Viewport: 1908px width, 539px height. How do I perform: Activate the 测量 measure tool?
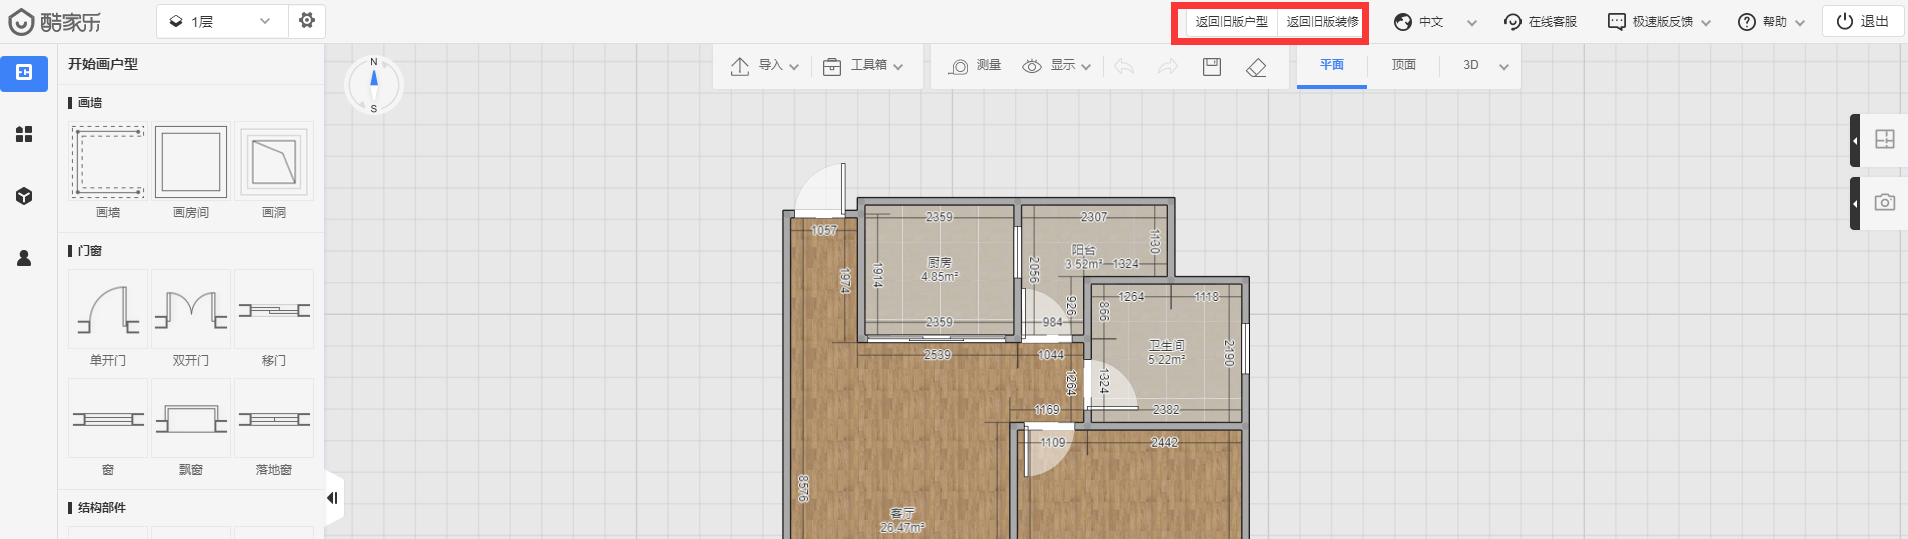[x=974, y=66]
